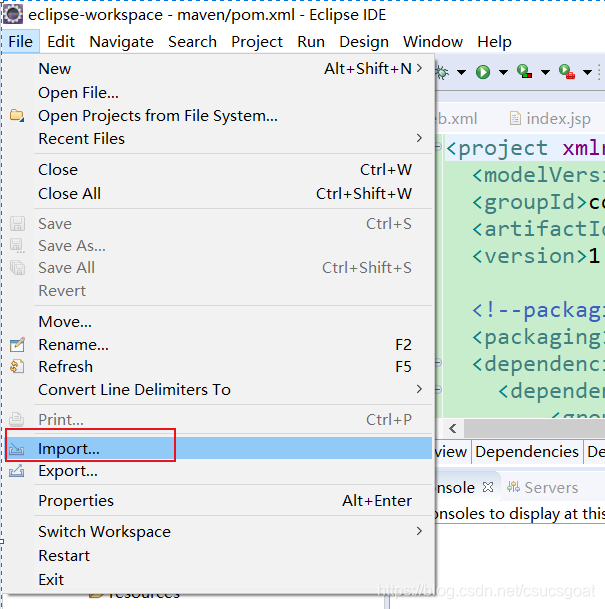This screenshot has height=609, width=605.
Task: Open dropdown arrow next to Run button
Action: [503, 72]
